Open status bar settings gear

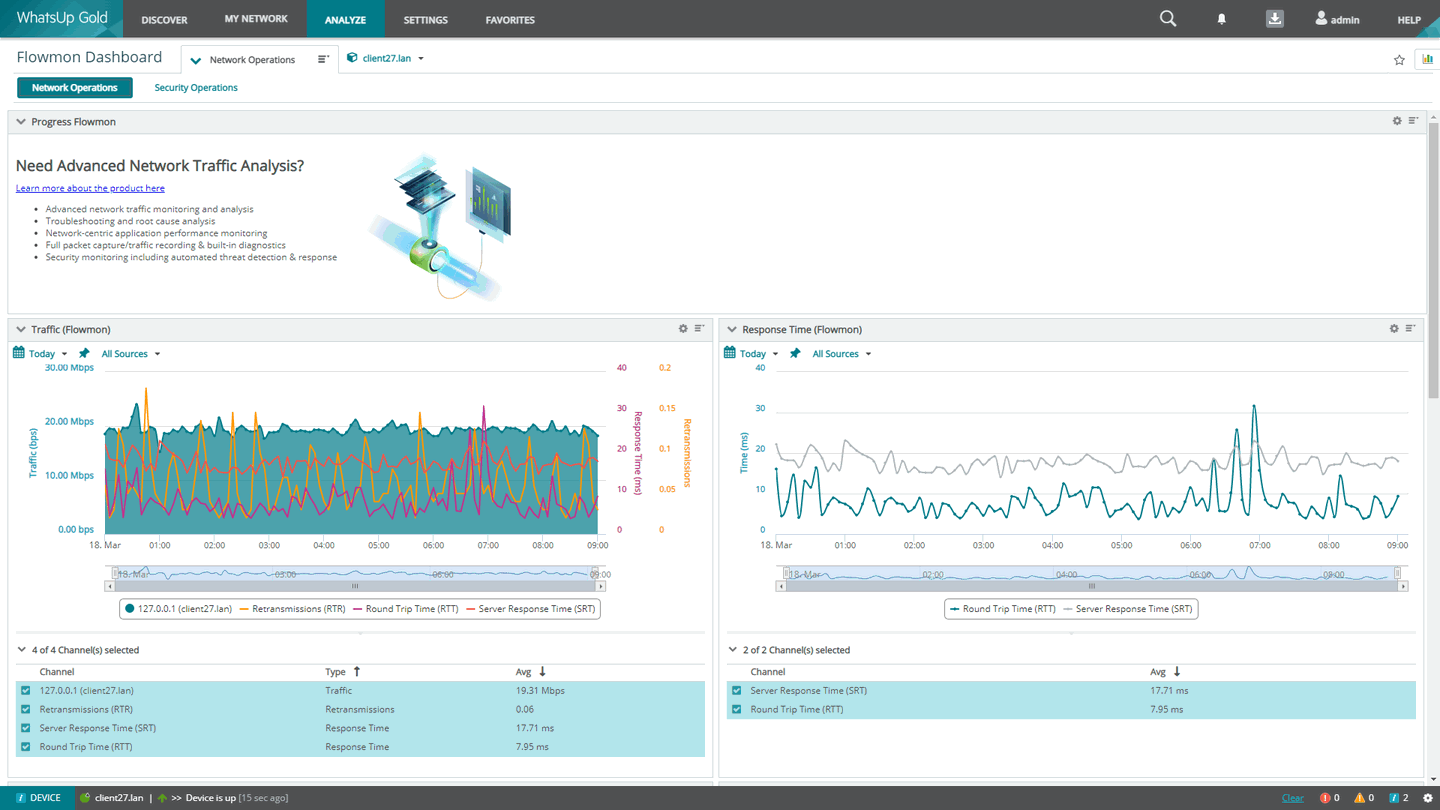pos(1428,798)
